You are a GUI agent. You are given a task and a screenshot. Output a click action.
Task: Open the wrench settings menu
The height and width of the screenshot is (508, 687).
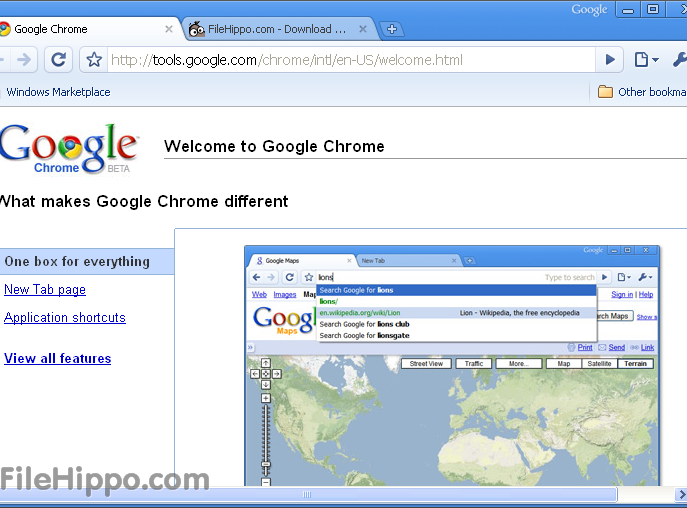[x=679, y=60]
